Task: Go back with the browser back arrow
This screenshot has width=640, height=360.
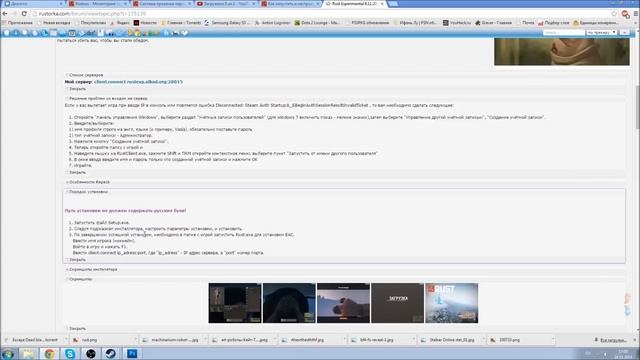Action: (x=5, y=13)
